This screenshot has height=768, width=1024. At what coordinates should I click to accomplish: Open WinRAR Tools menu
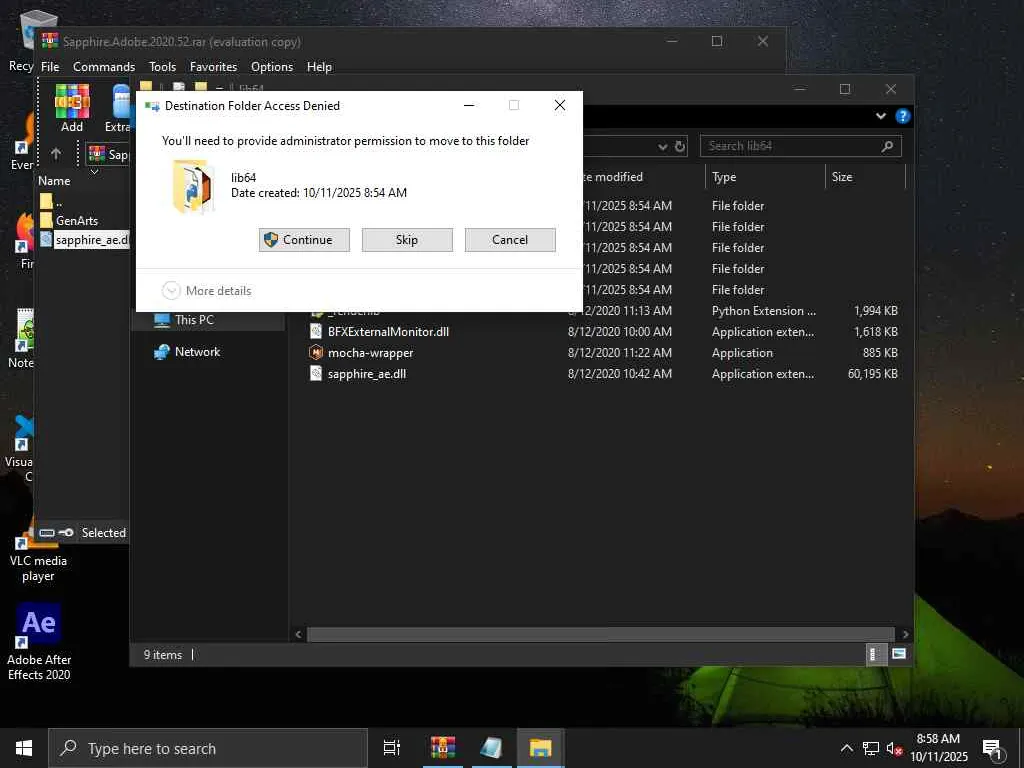click(162, 67)
